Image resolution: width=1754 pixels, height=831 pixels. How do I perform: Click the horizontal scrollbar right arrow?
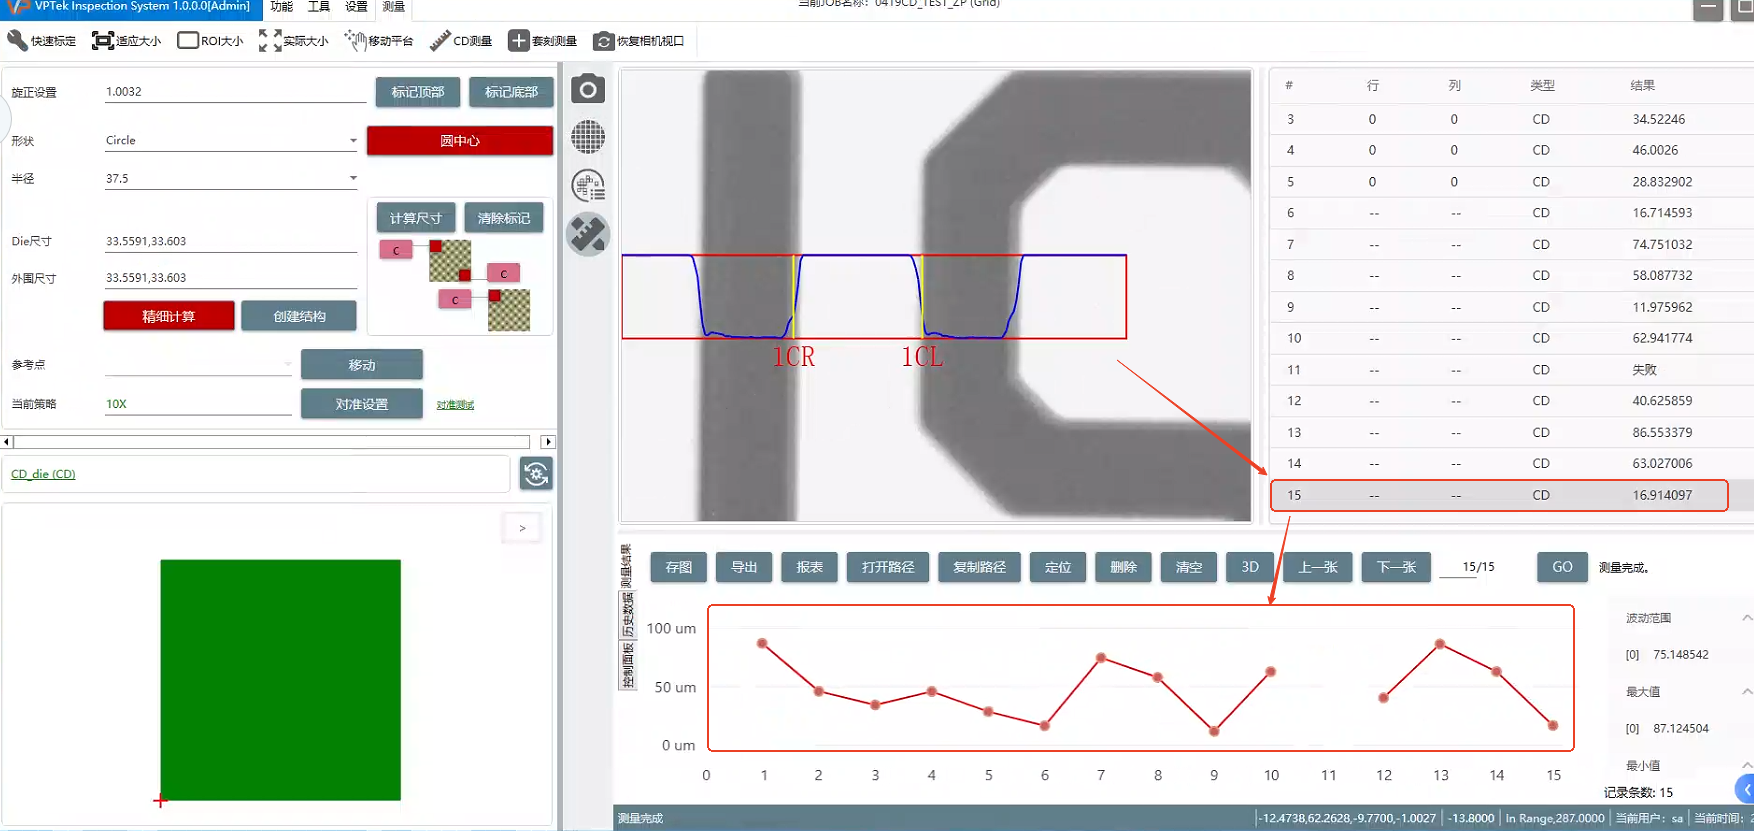(x=547, y=442)
